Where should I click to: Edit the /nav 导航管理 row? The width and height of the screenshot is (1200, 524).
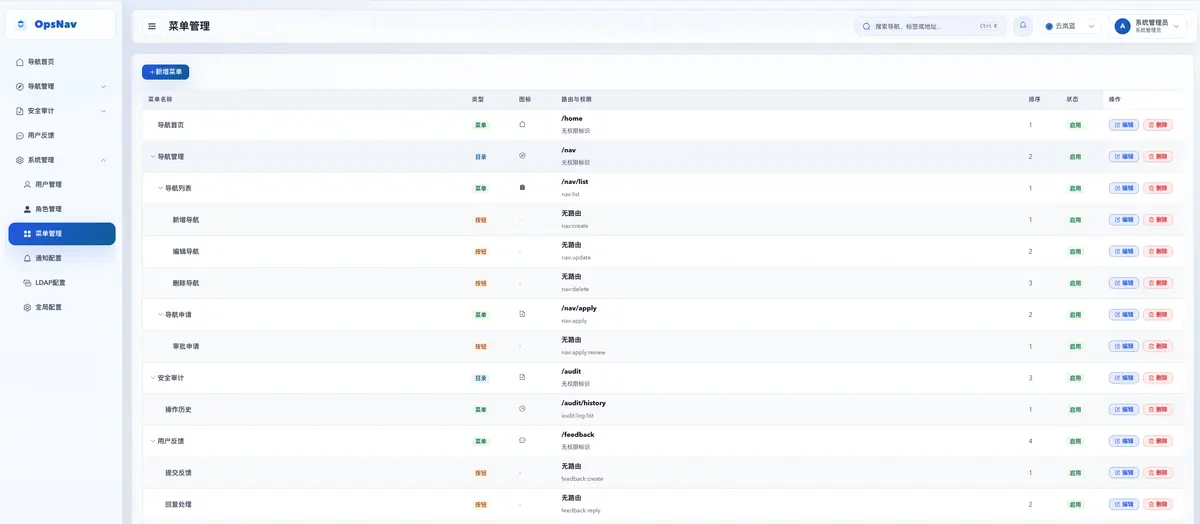[1123, 156]
